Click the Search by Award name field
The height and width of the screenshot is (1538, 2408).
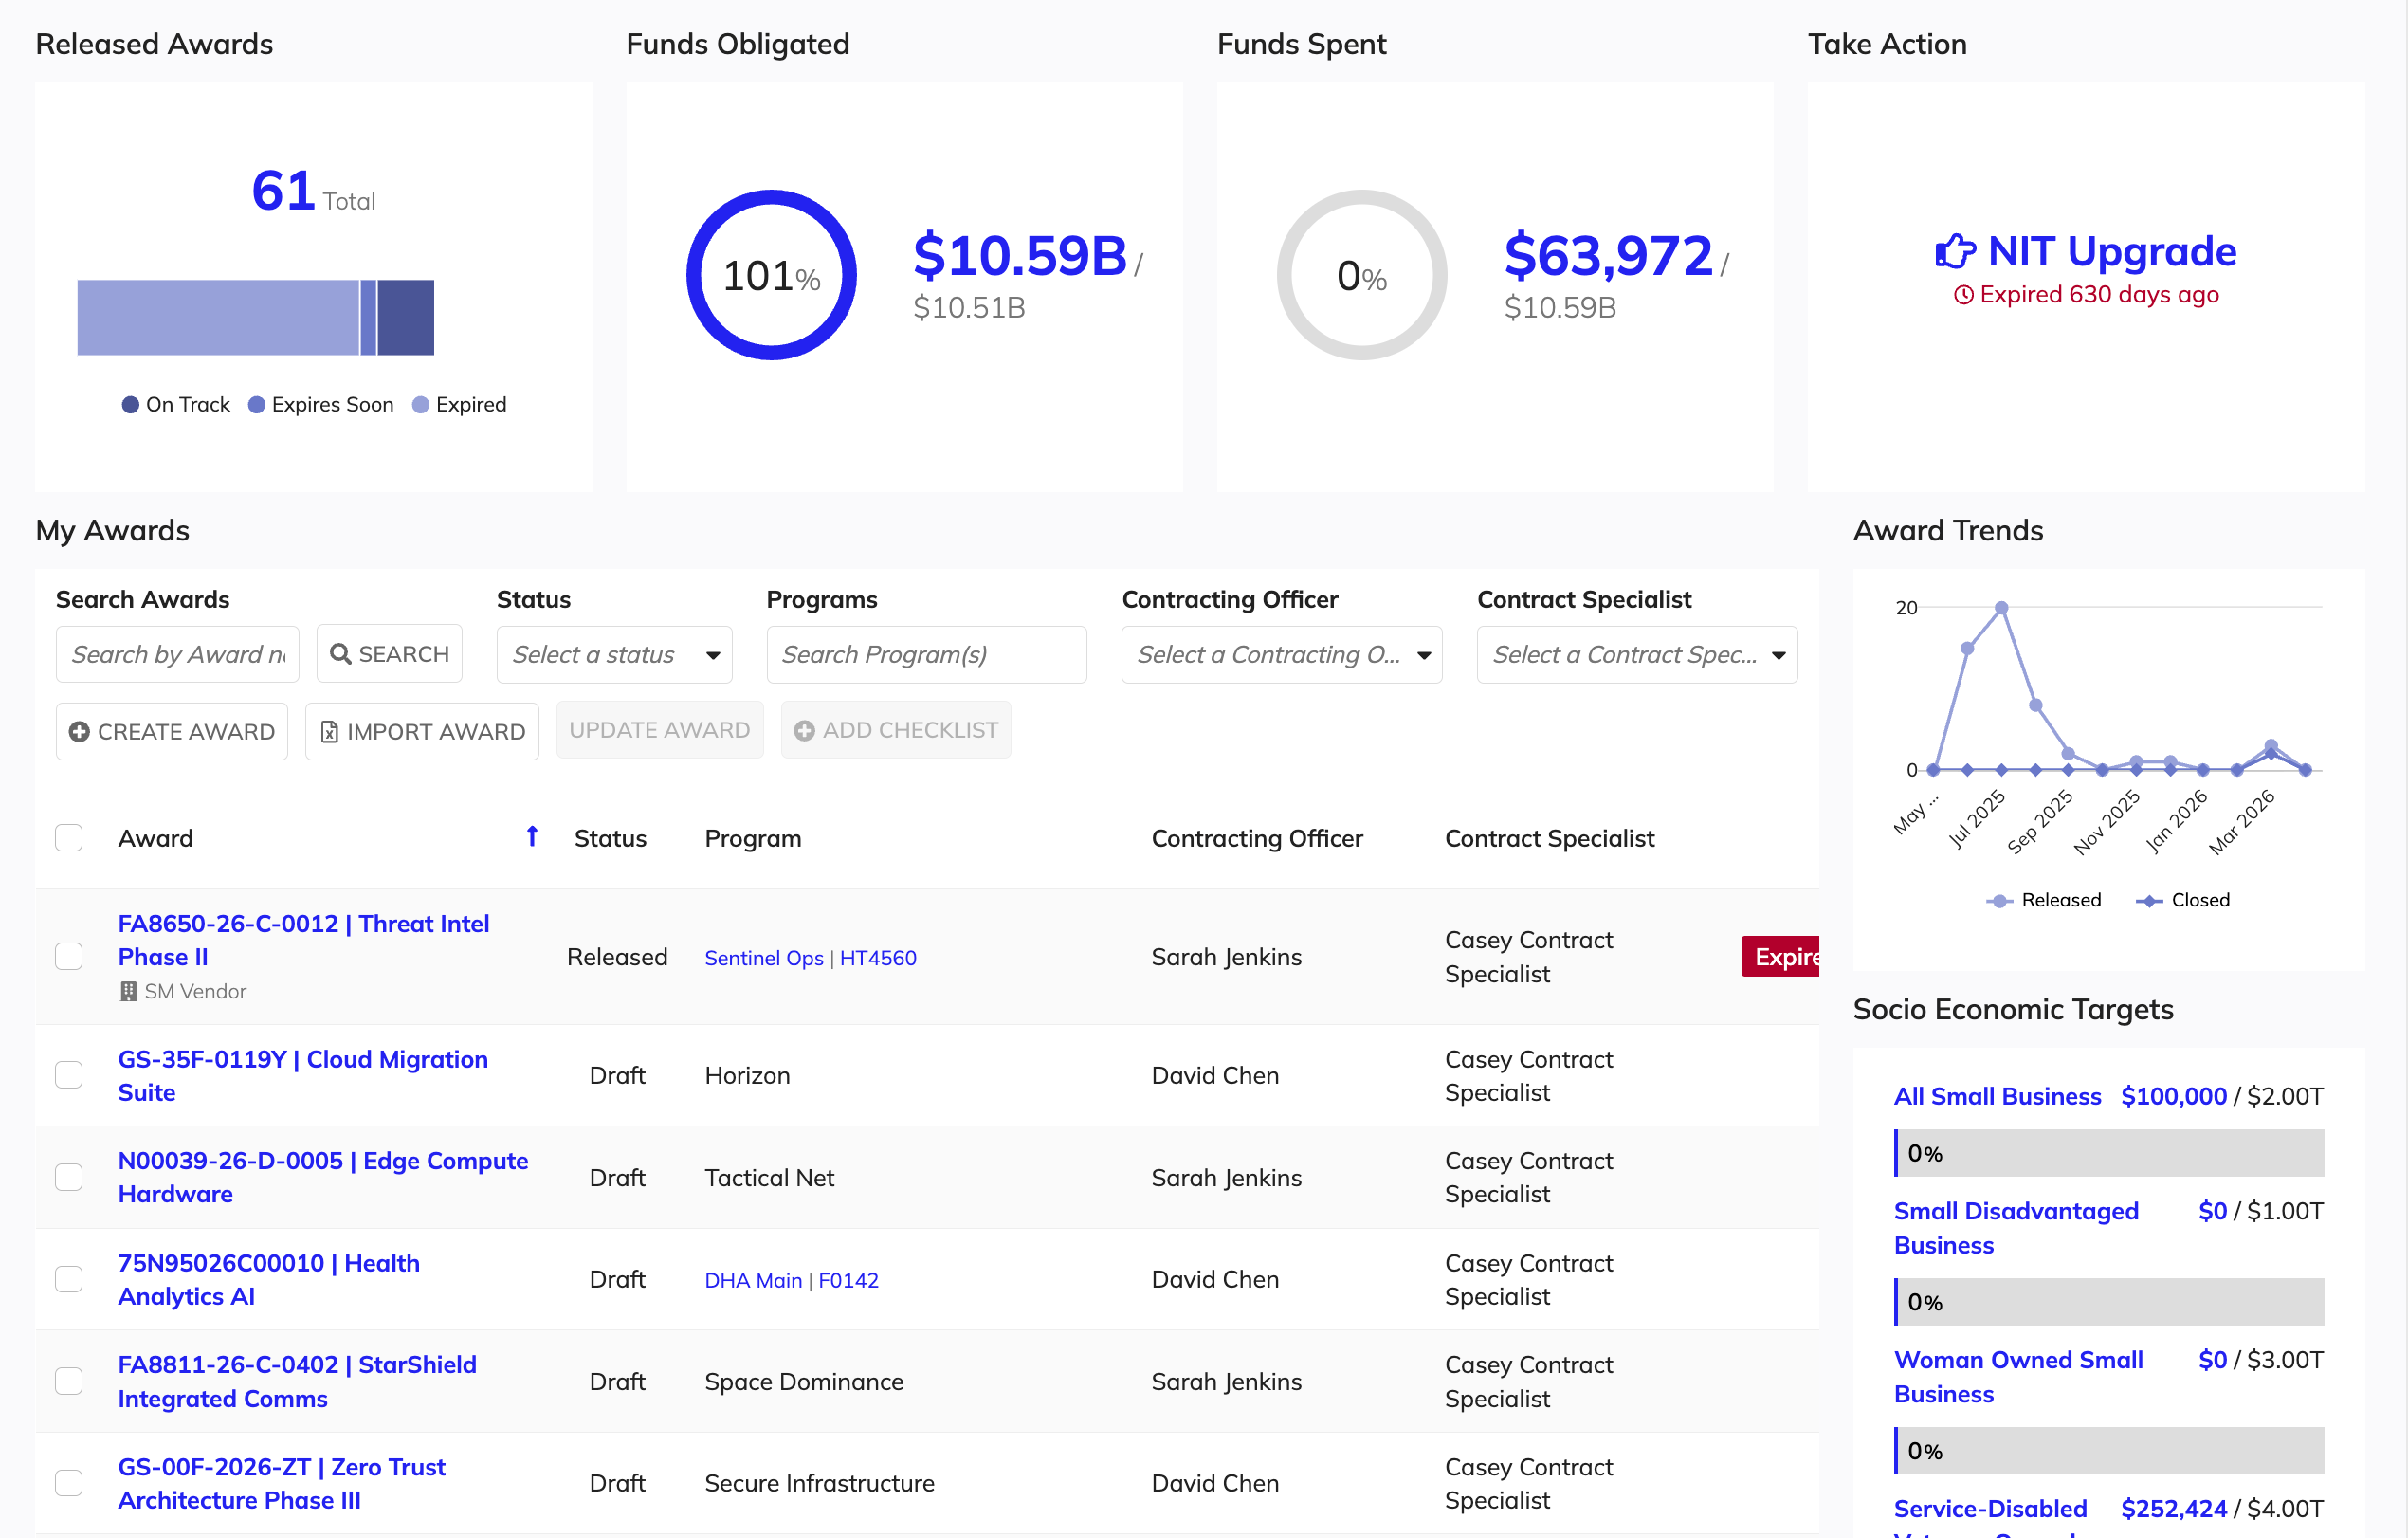click(x=178, y=655)
